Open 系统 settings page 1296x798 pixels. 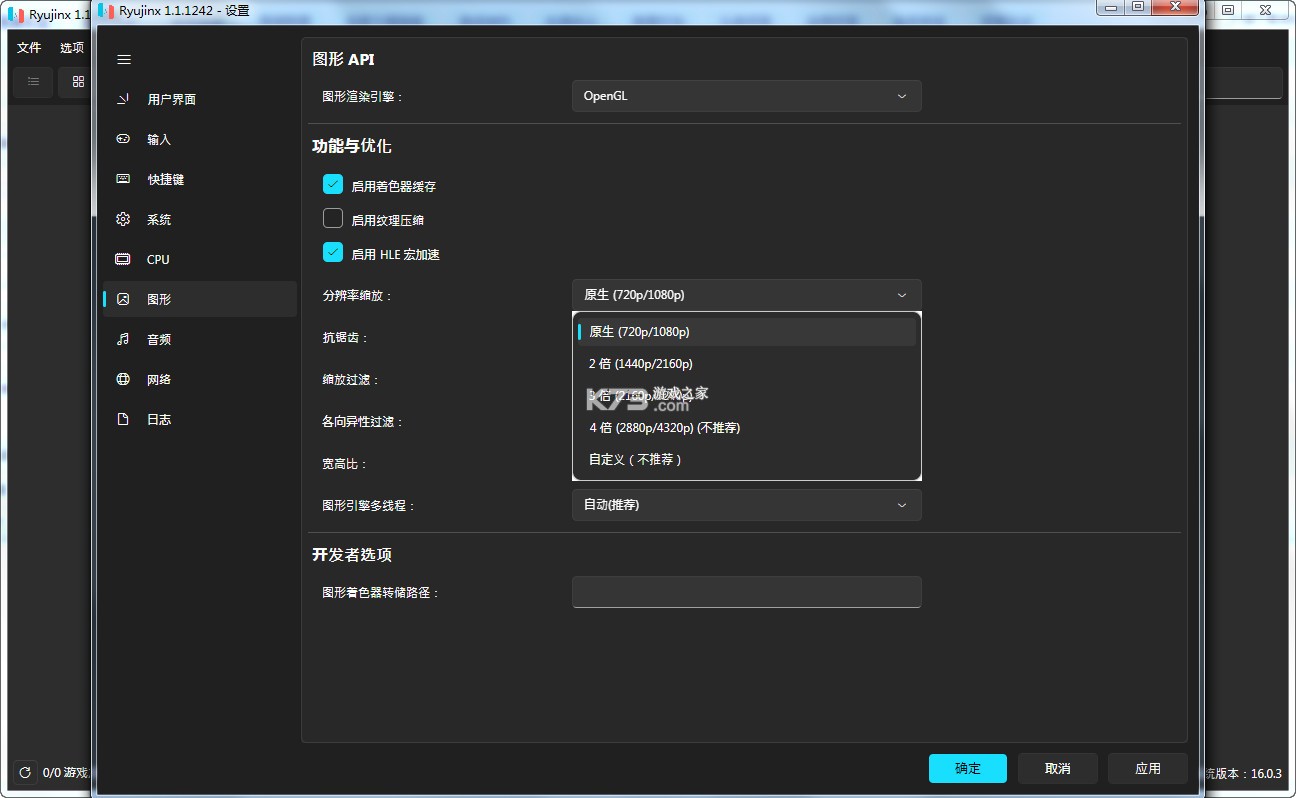tap(200, 219)
